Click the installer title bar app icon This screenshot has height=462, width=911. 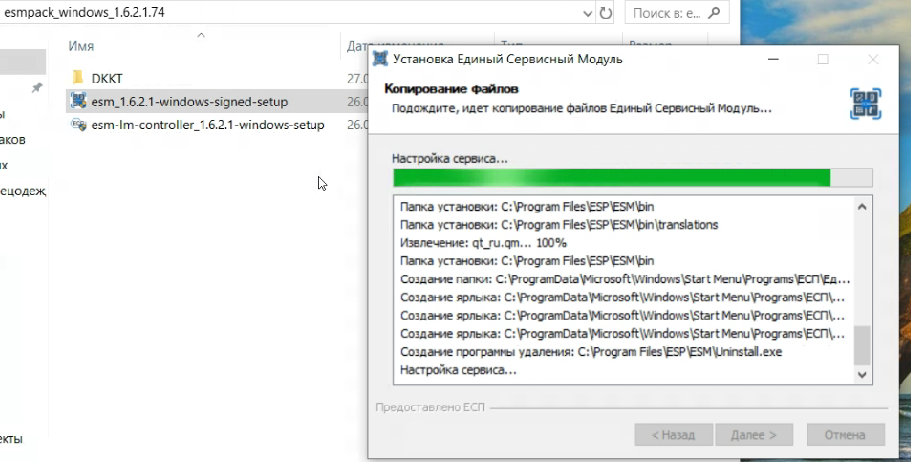380,59
